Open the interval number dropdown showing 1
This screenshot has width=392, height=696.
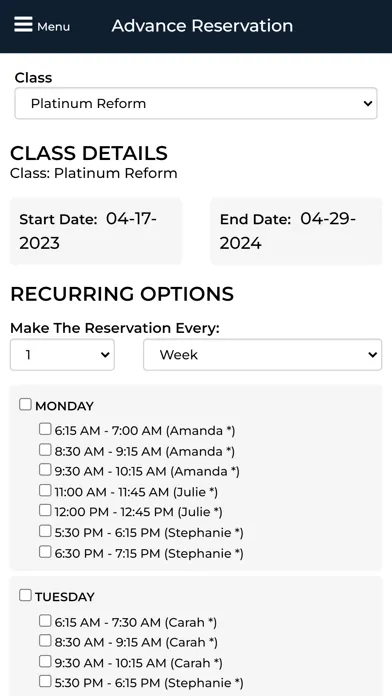coord(62,355)
